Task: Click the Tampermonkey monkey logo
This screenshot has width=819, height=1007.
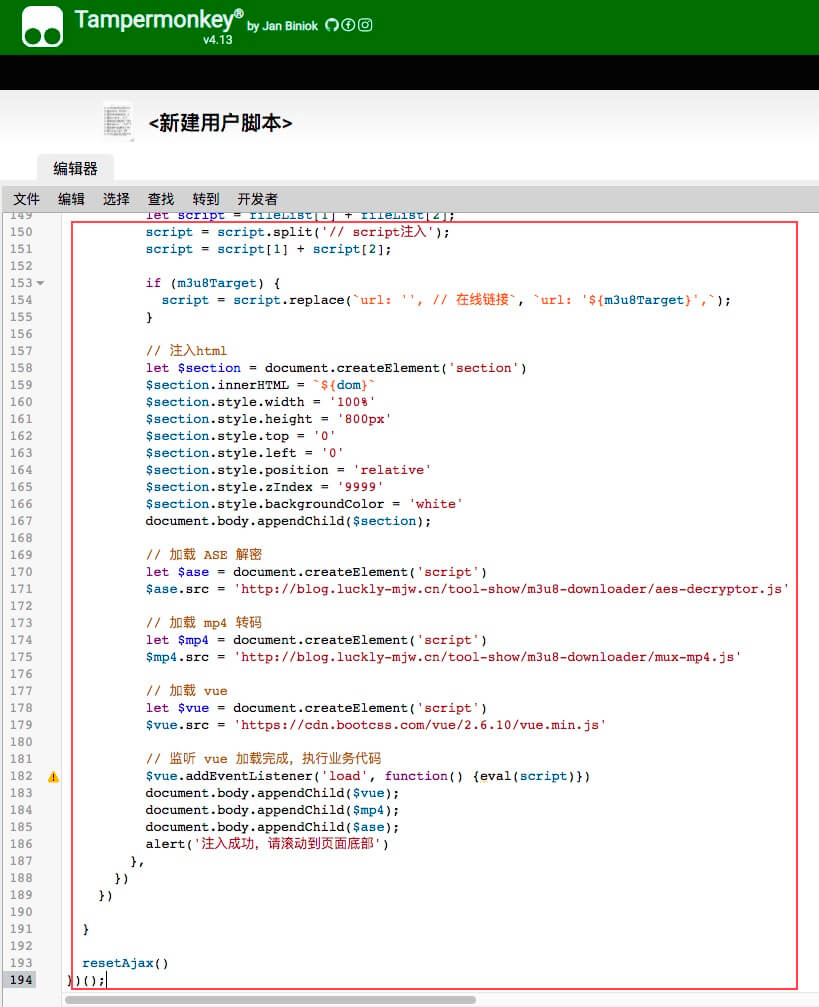Action: point(41,25)
